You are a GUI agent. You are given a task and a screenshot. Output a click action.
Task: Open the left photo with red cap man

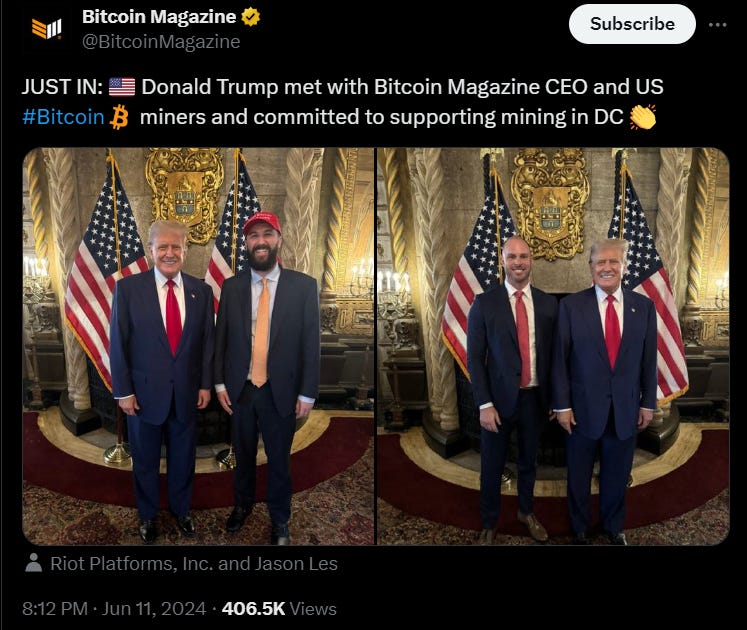[x=199, y=346]
